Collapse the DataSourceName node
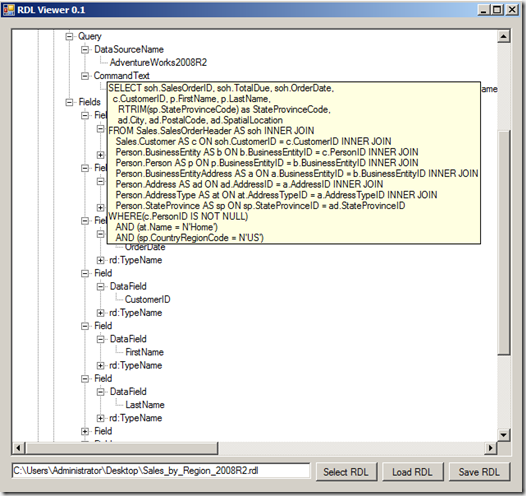The height and width of the screenshot is (496, 526). 85,50
